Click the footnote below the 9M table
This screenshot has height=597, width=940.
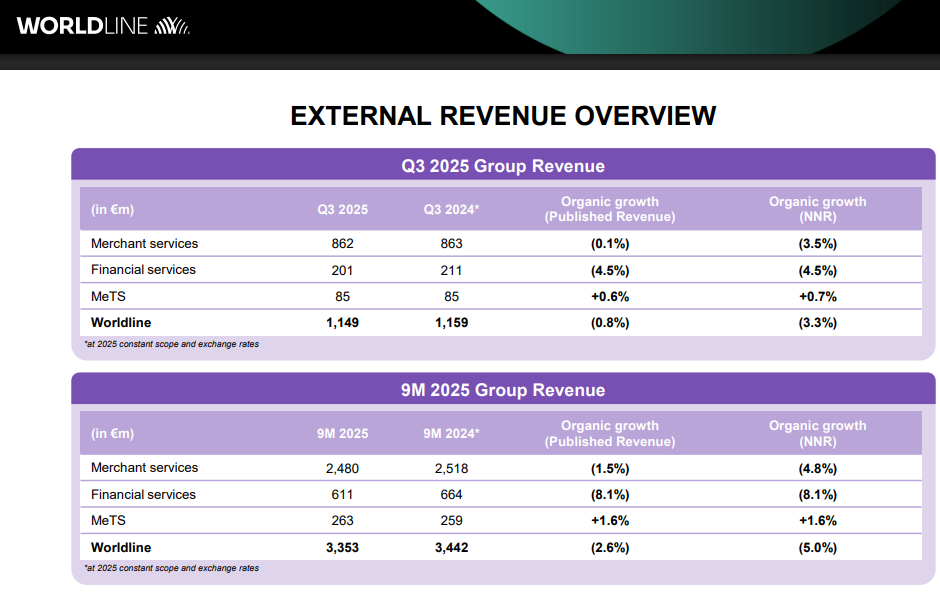[x=171, y=568]
